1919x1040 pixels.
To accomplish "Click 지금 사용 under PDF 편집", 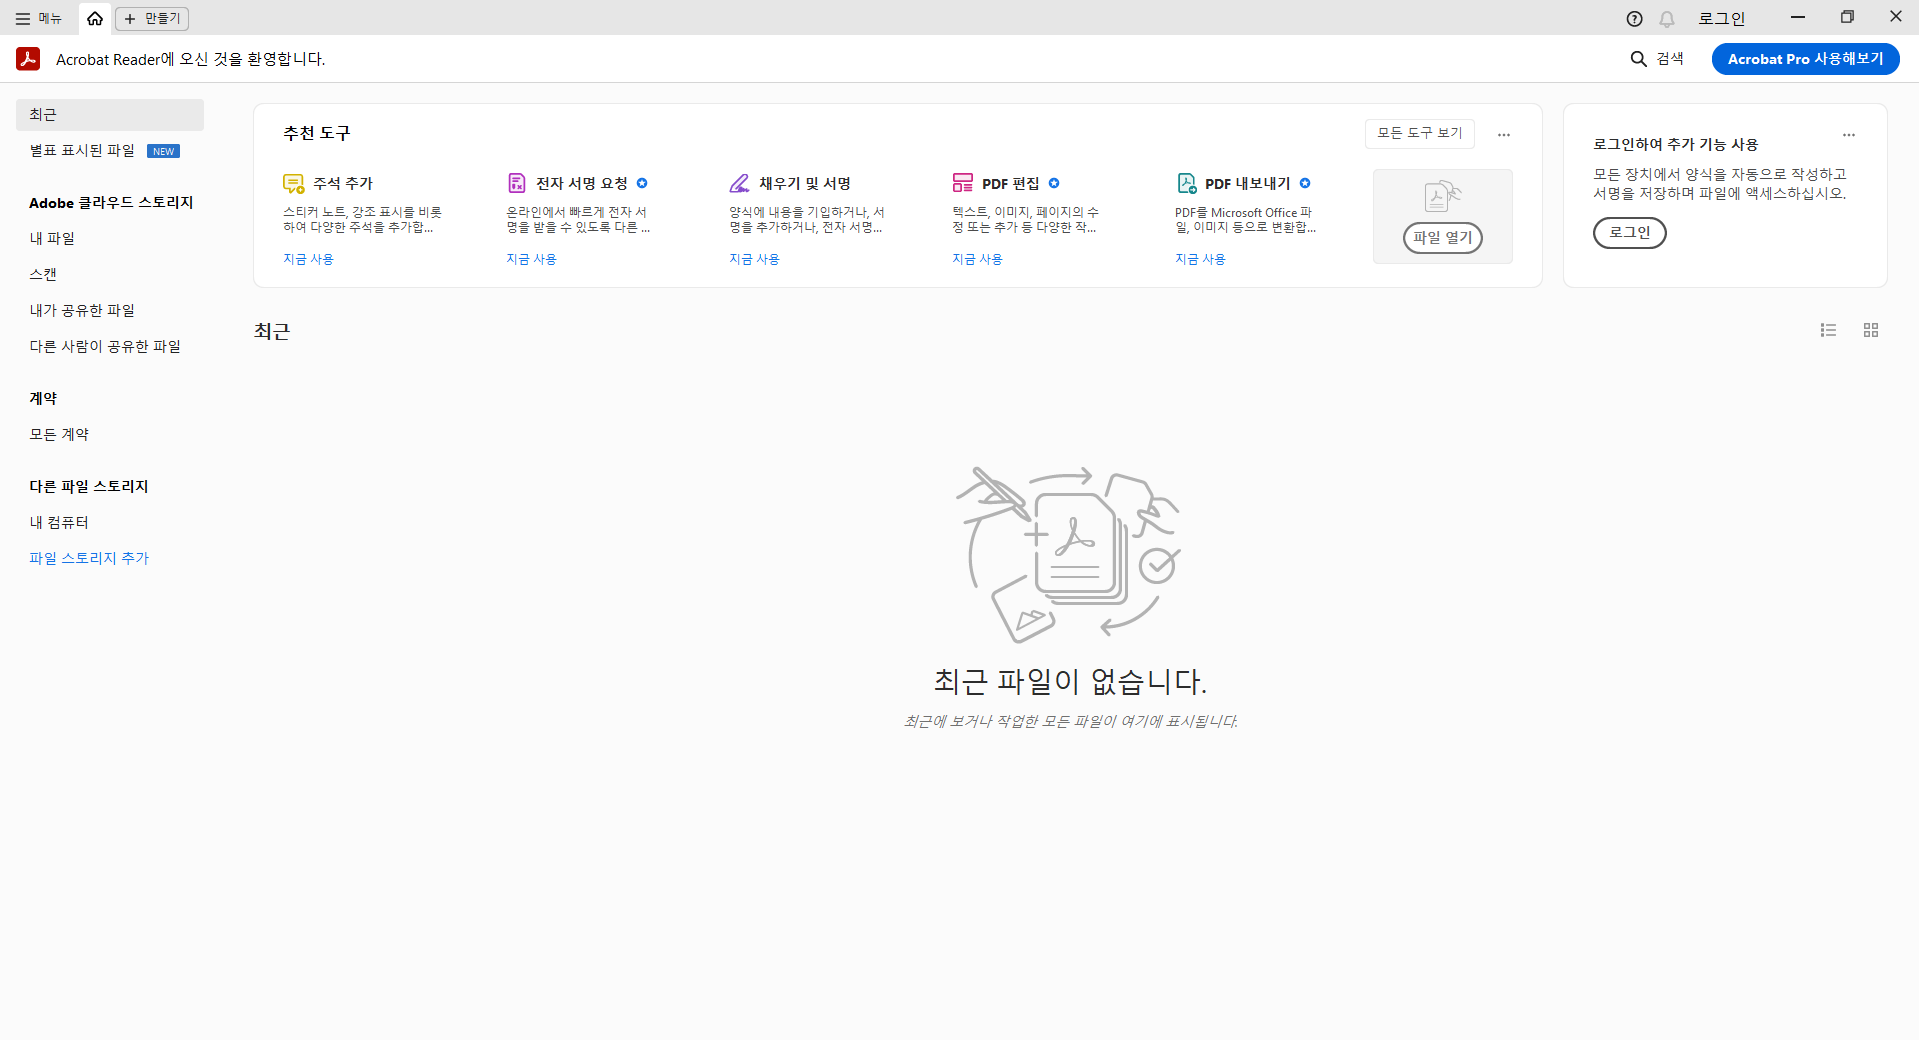I will point(977,259).
